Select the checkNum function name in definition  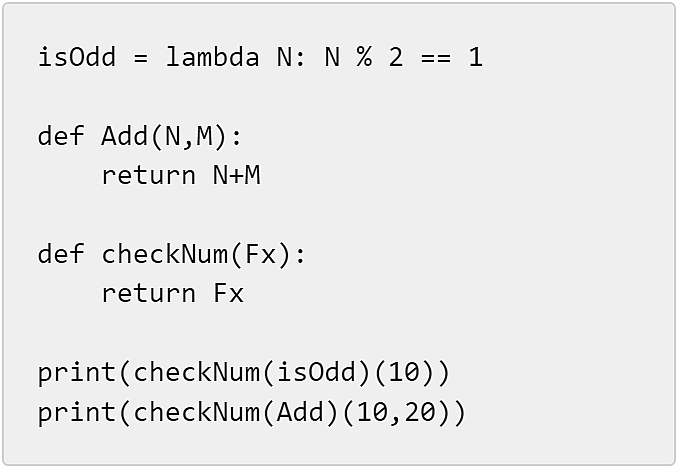coord(165,254)
